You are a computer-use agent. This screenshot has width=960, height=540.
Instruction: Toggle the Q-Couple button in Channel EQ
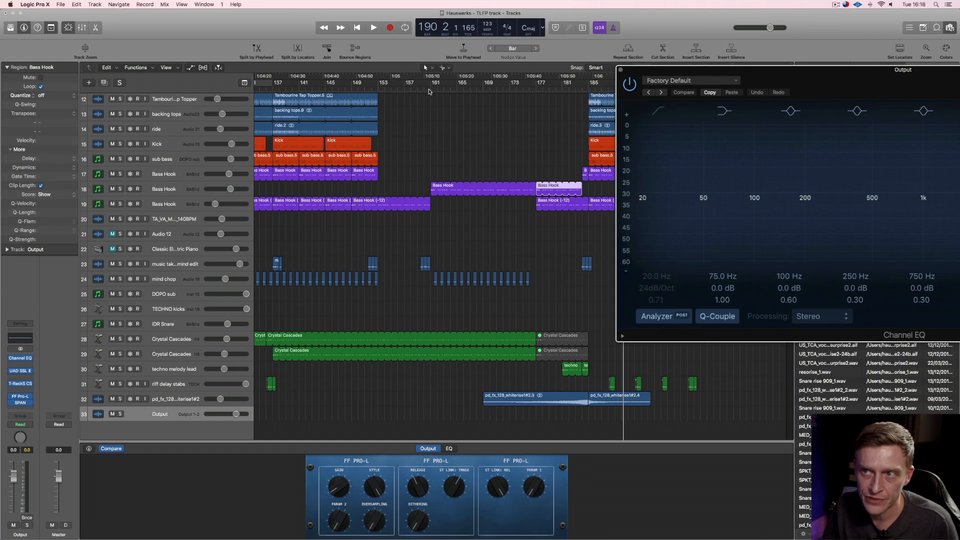pos(717,317)
